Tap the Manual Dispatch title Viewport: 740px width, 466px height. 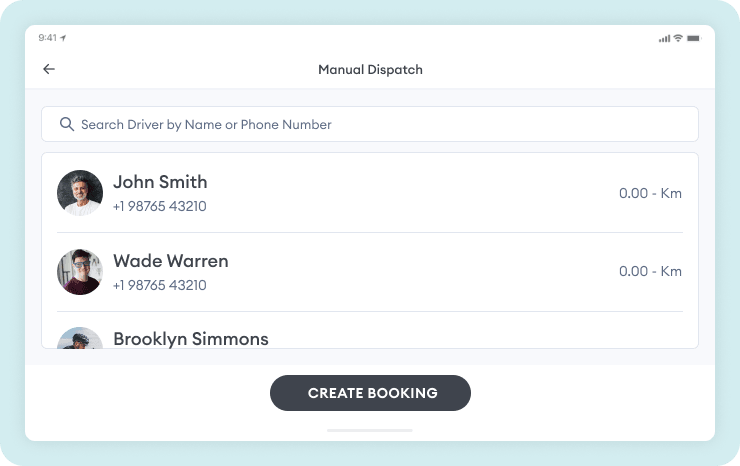[370, 70]
